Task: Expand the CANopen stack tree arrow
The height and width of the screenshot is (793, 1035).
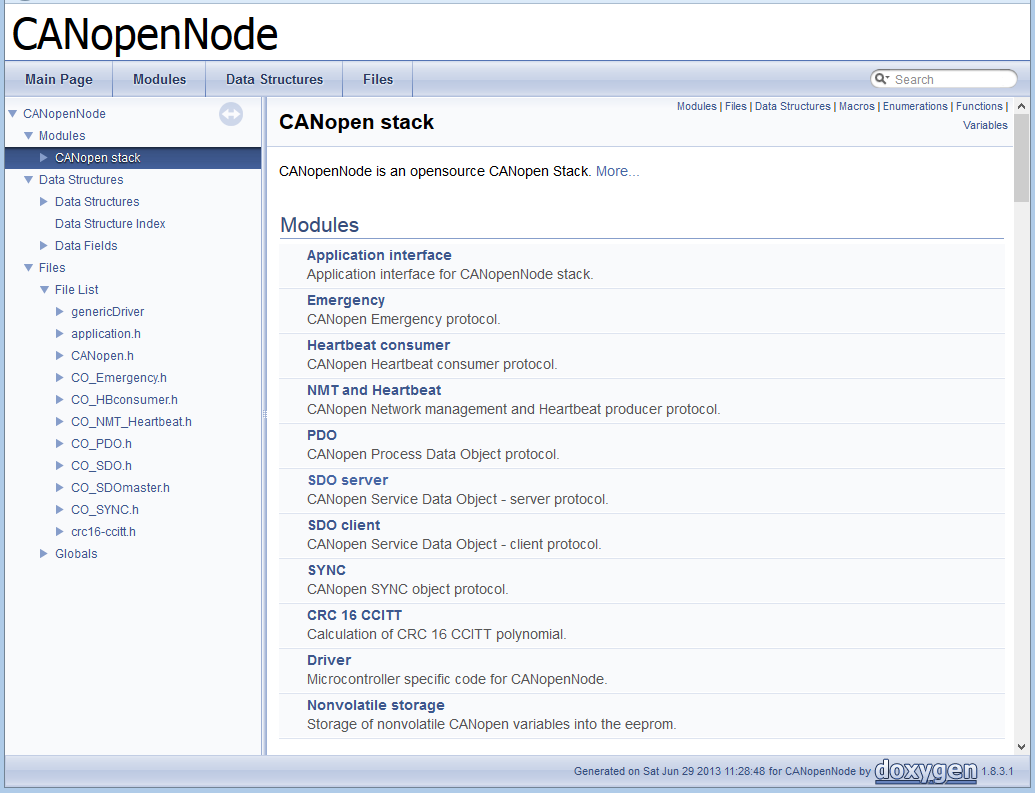Action: point(44,157)
